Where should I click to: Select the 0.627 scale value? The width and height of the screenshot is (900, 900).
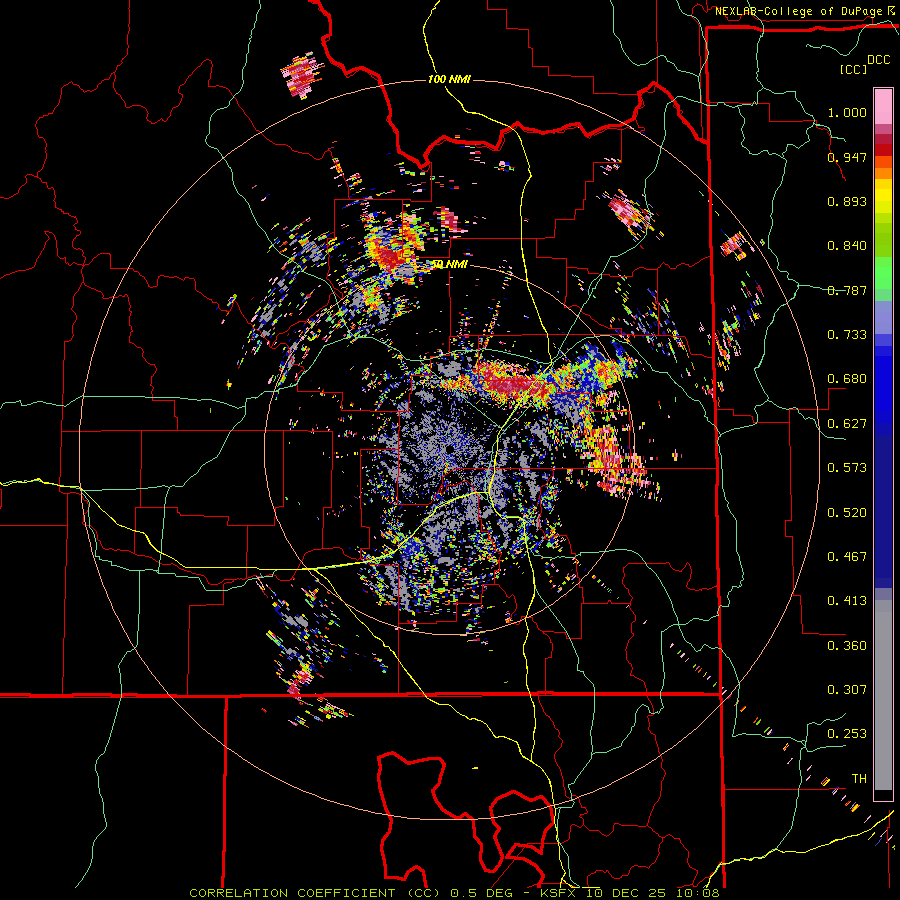847,424
